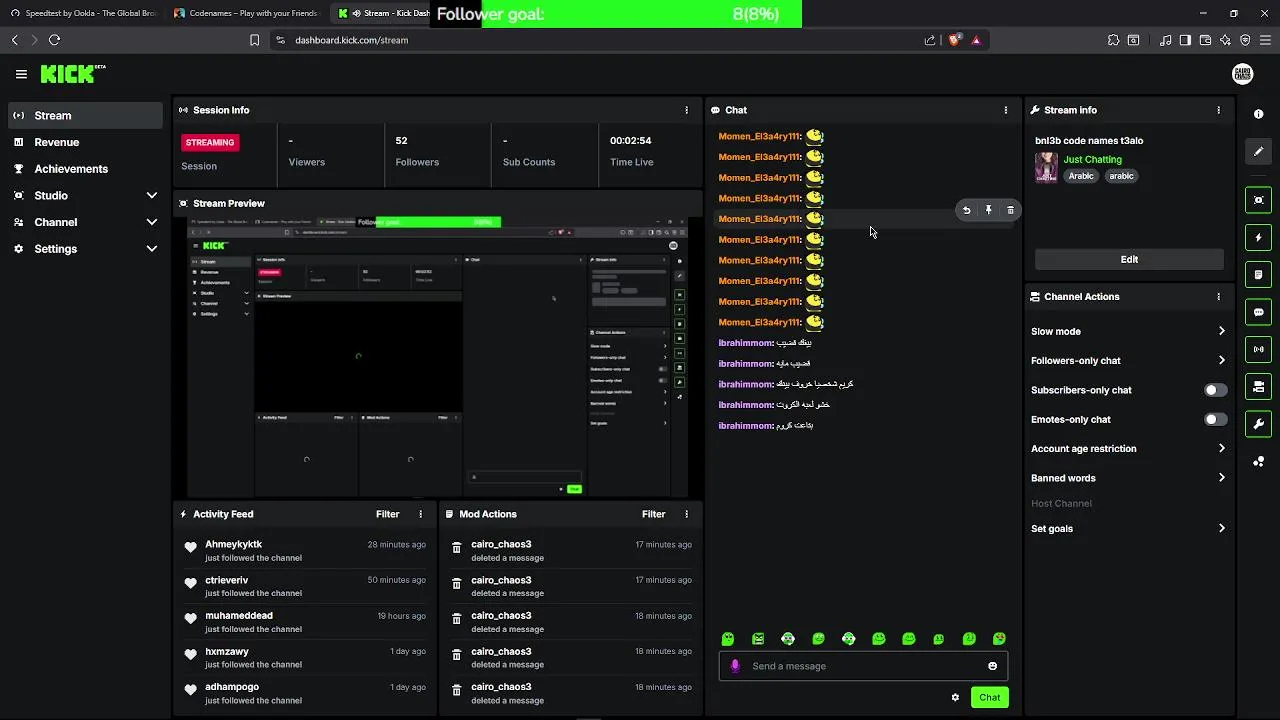Click the last green emote with heart eyes
This screenshot has width=1280, height=720.
point(999,639)
